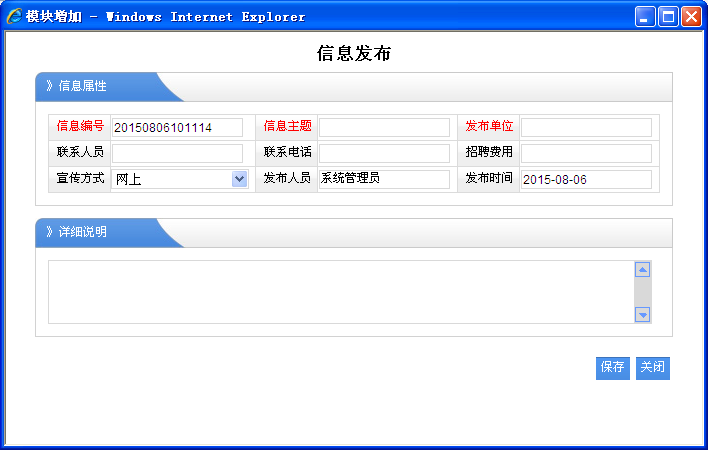This screenshot has height=450, width=708.
Task: Click the text area scroll down arrow
Action: [x=643, y=315]
